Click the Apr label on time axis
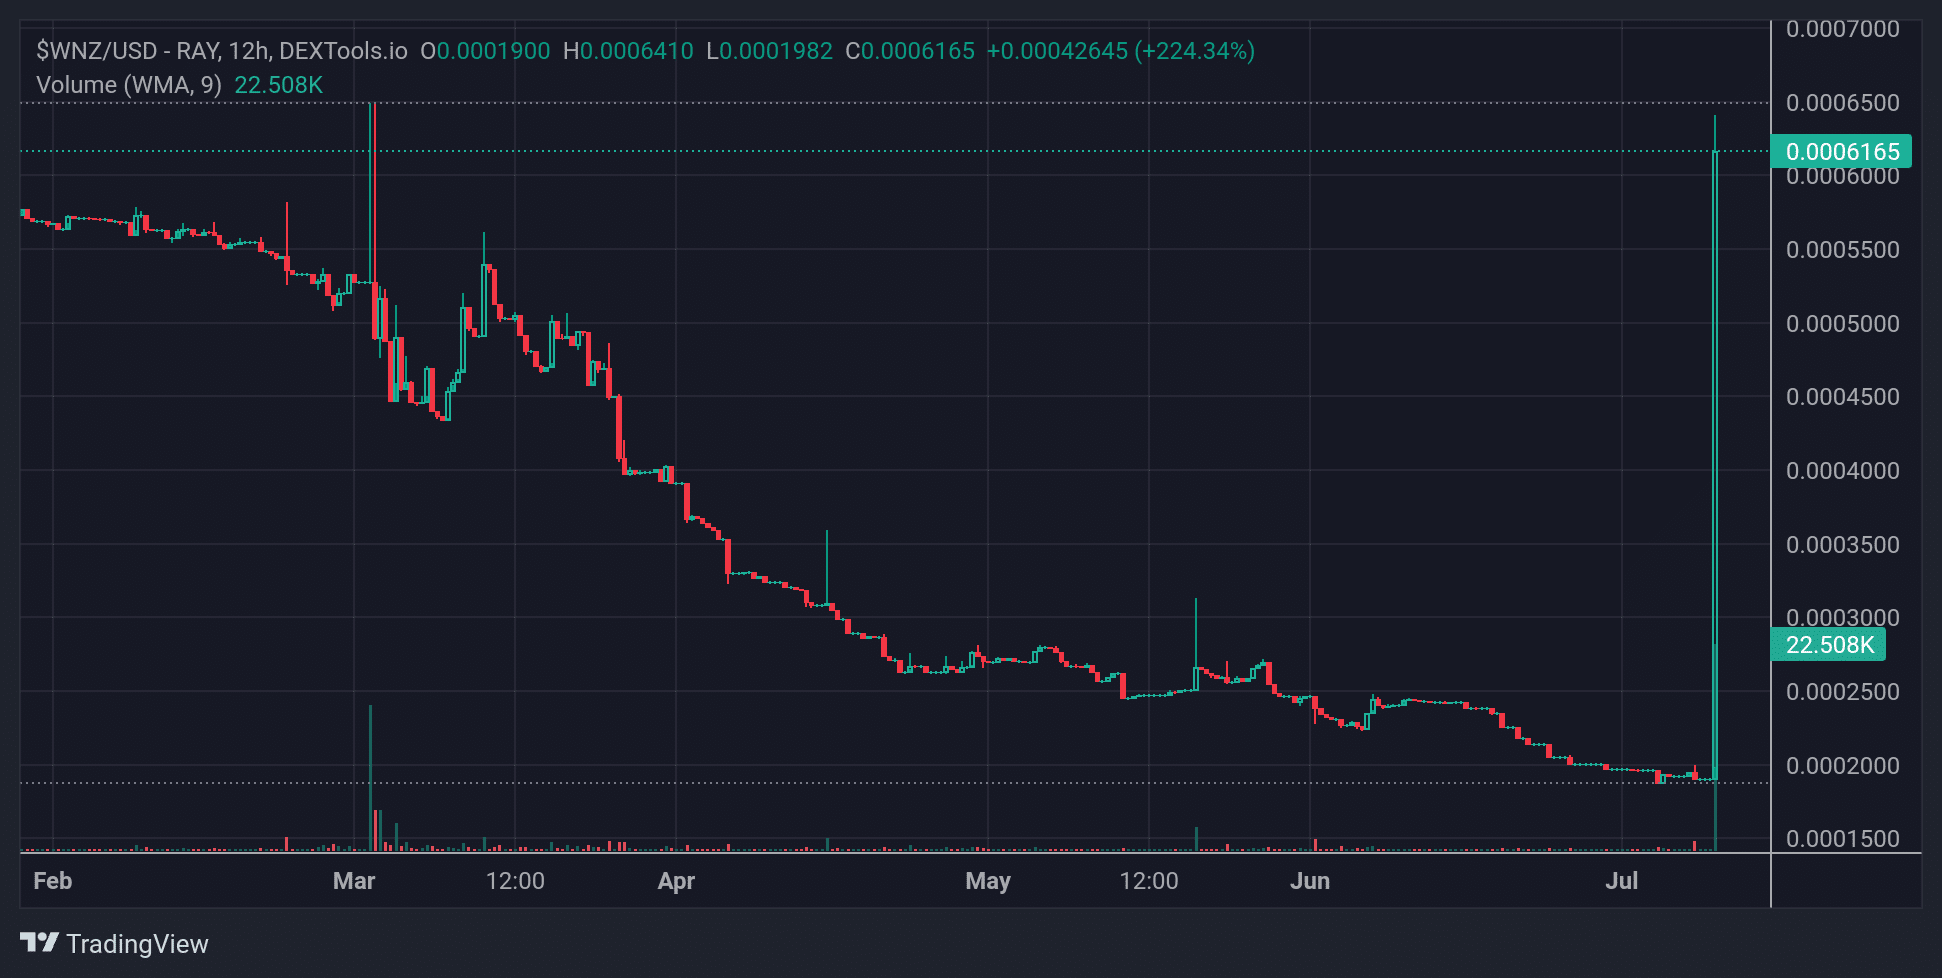The image size is (1942, 978). pyautogui.click(x=676, y=881)
